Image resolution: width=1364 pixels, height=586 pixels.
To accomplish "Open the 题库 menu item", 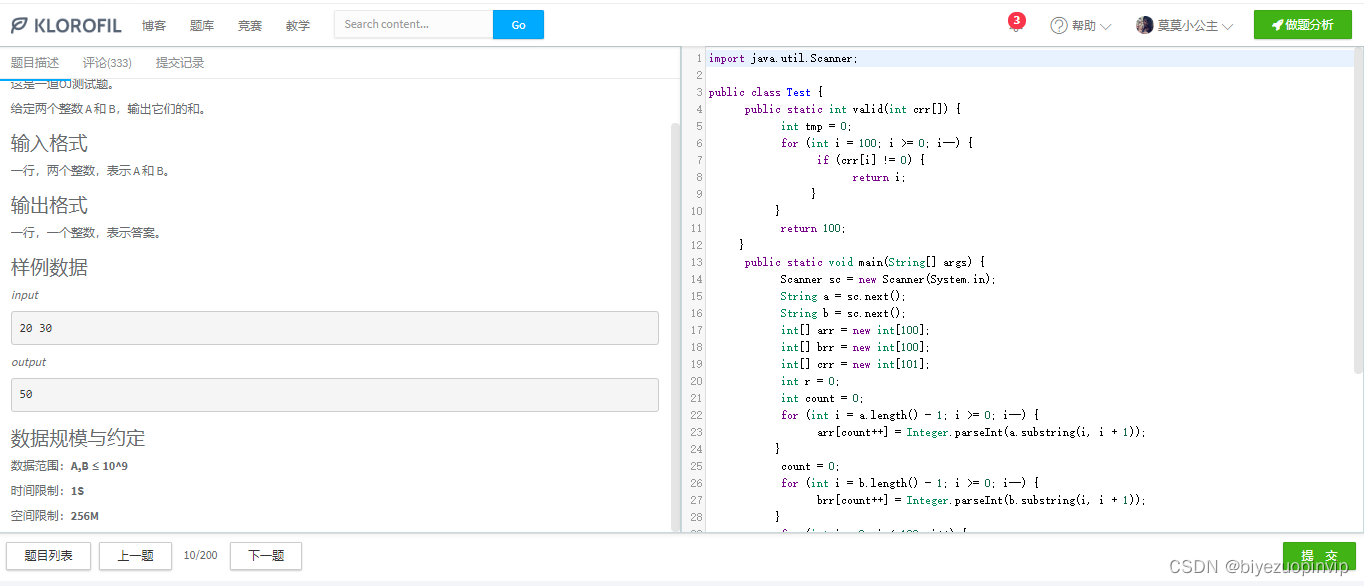I will tap(202, 26).
